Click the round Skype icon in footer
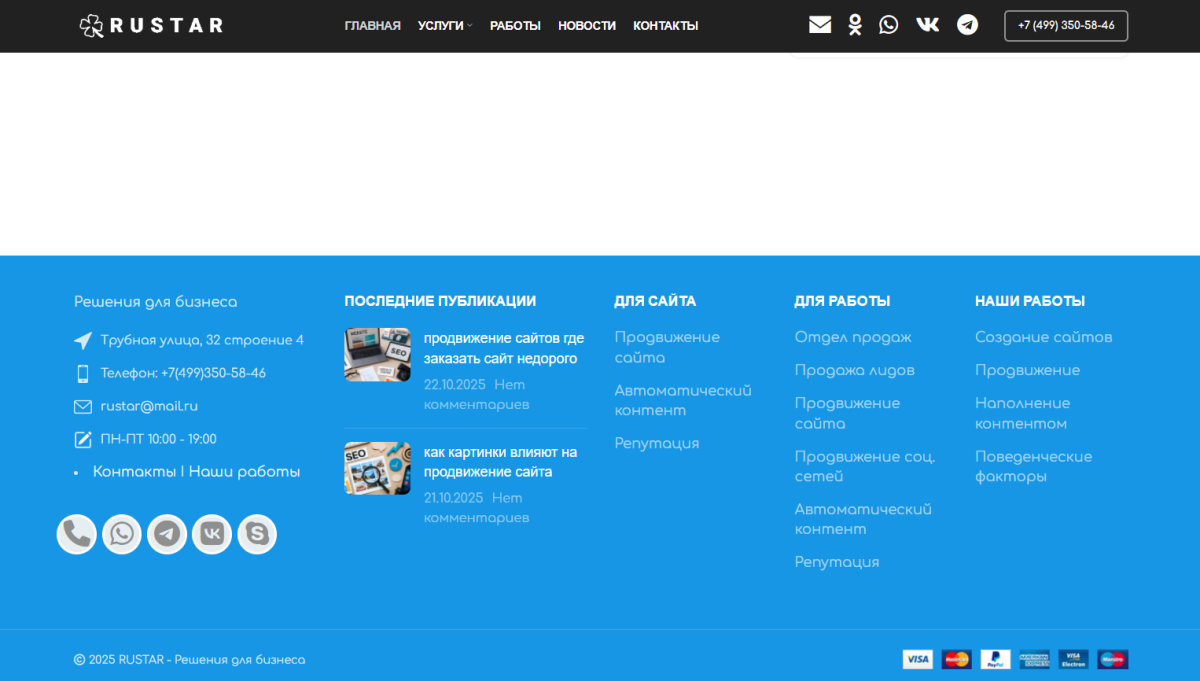This screenshot has width=1200, height=681. (257, 534)
